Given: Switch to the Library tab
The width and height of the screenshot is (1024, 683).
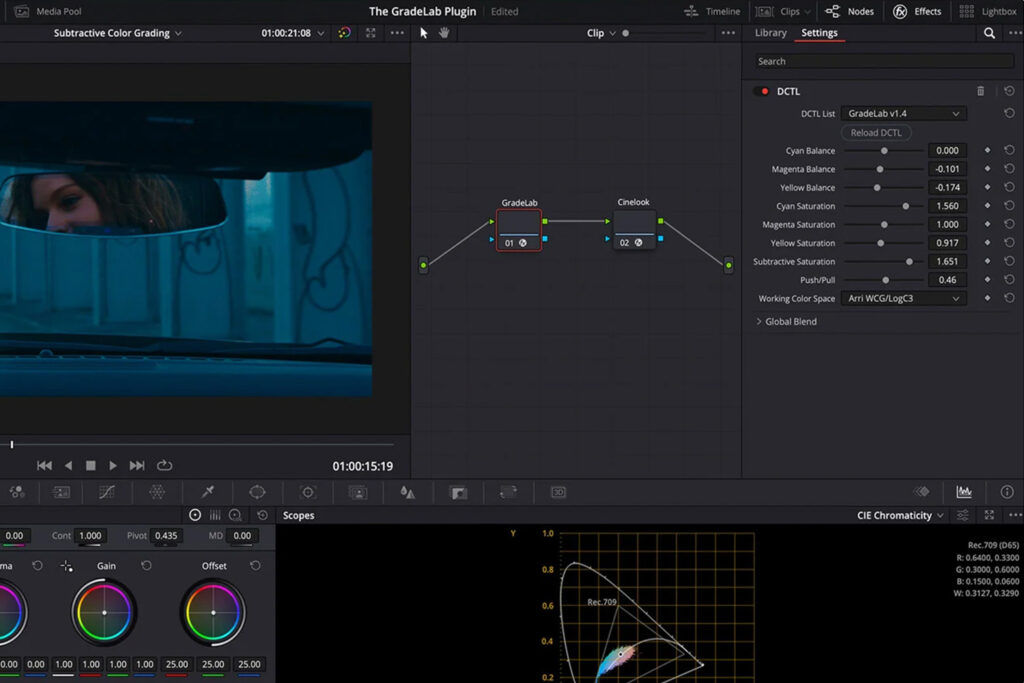Looking at the screenshot, I should point(770,33).
